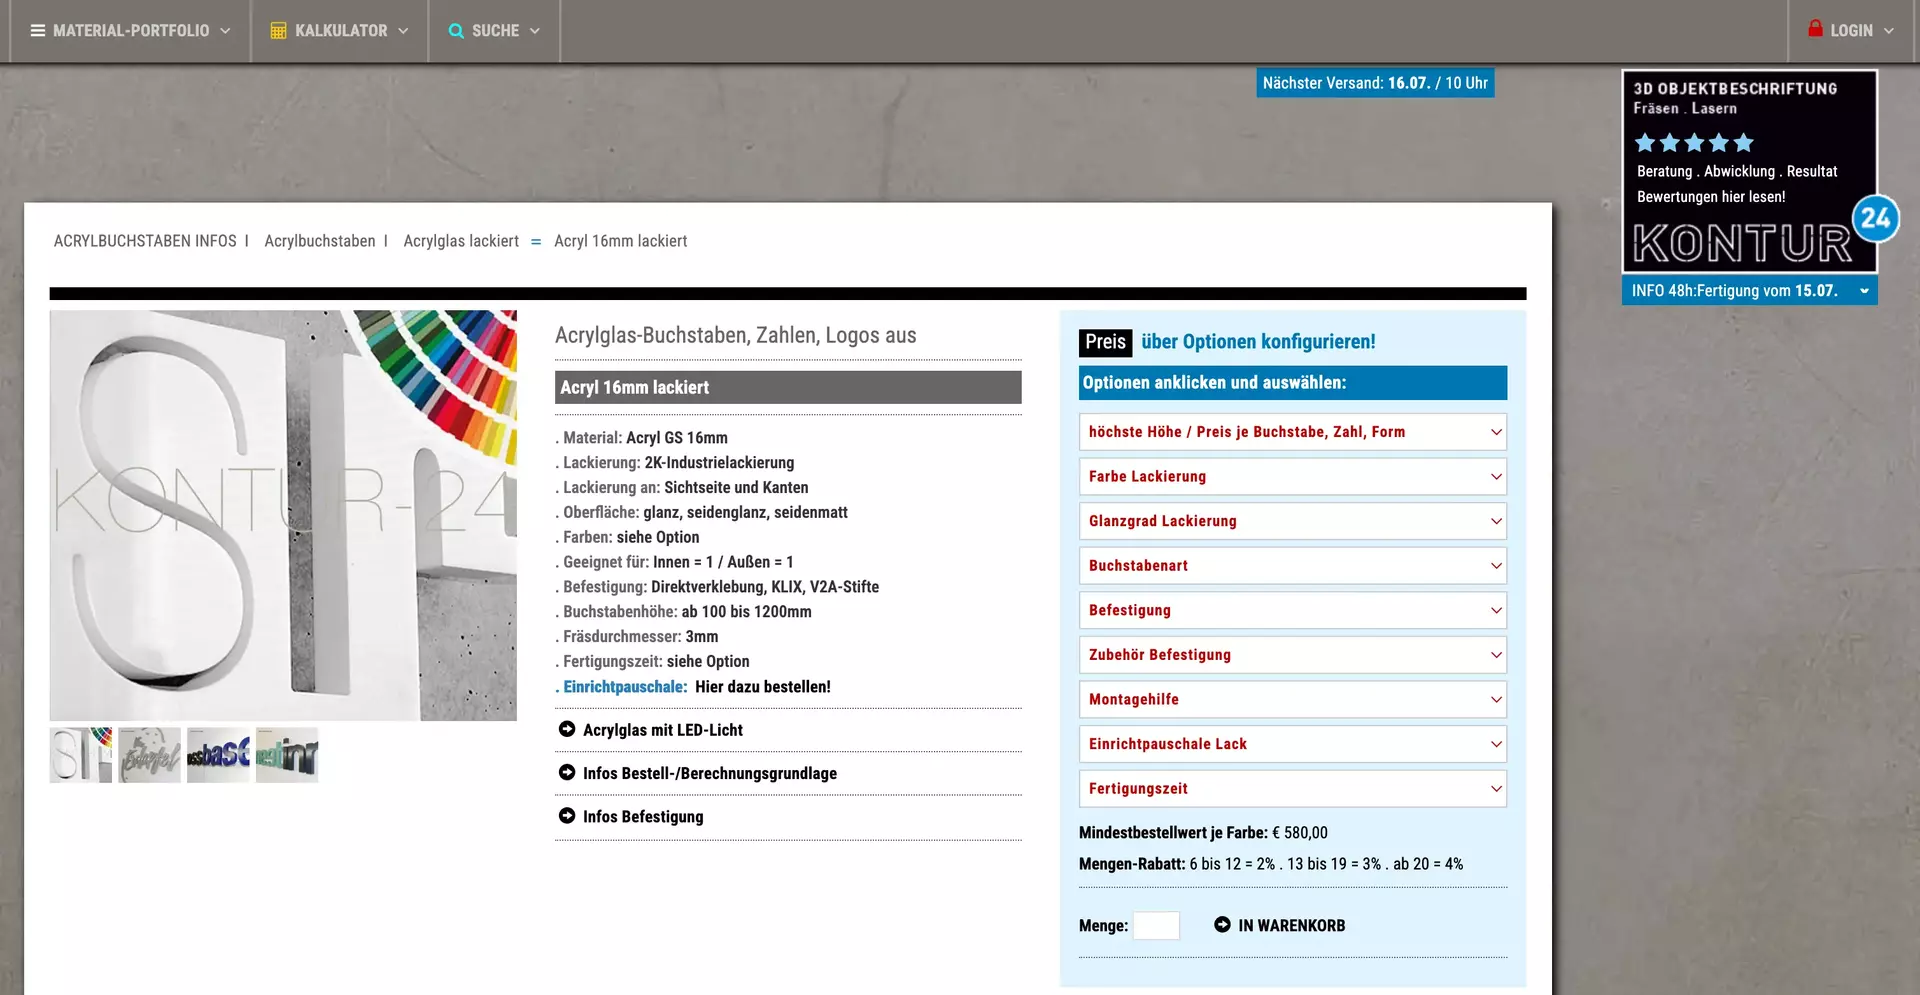Open Infos Befestigung section

pyautogui.click(x=643, y=816)
